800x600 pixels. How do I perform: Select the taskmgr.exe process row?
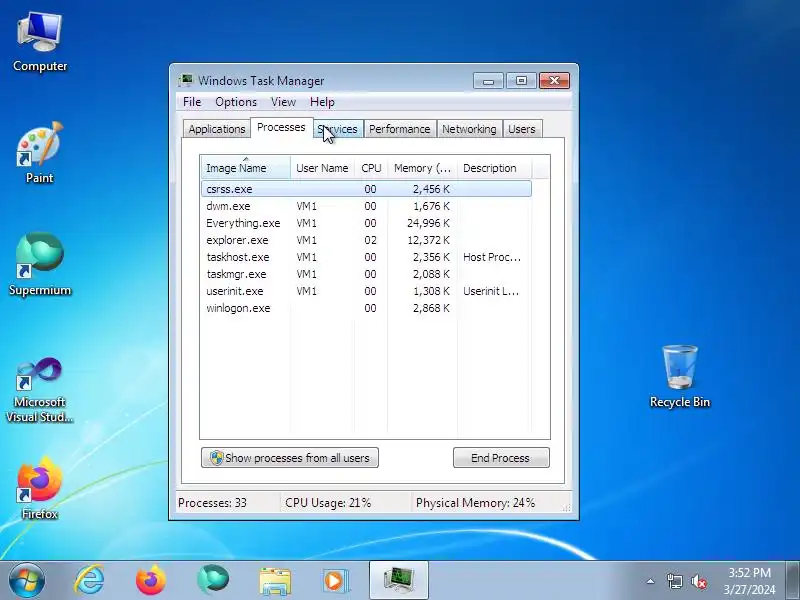coord(366,274)
